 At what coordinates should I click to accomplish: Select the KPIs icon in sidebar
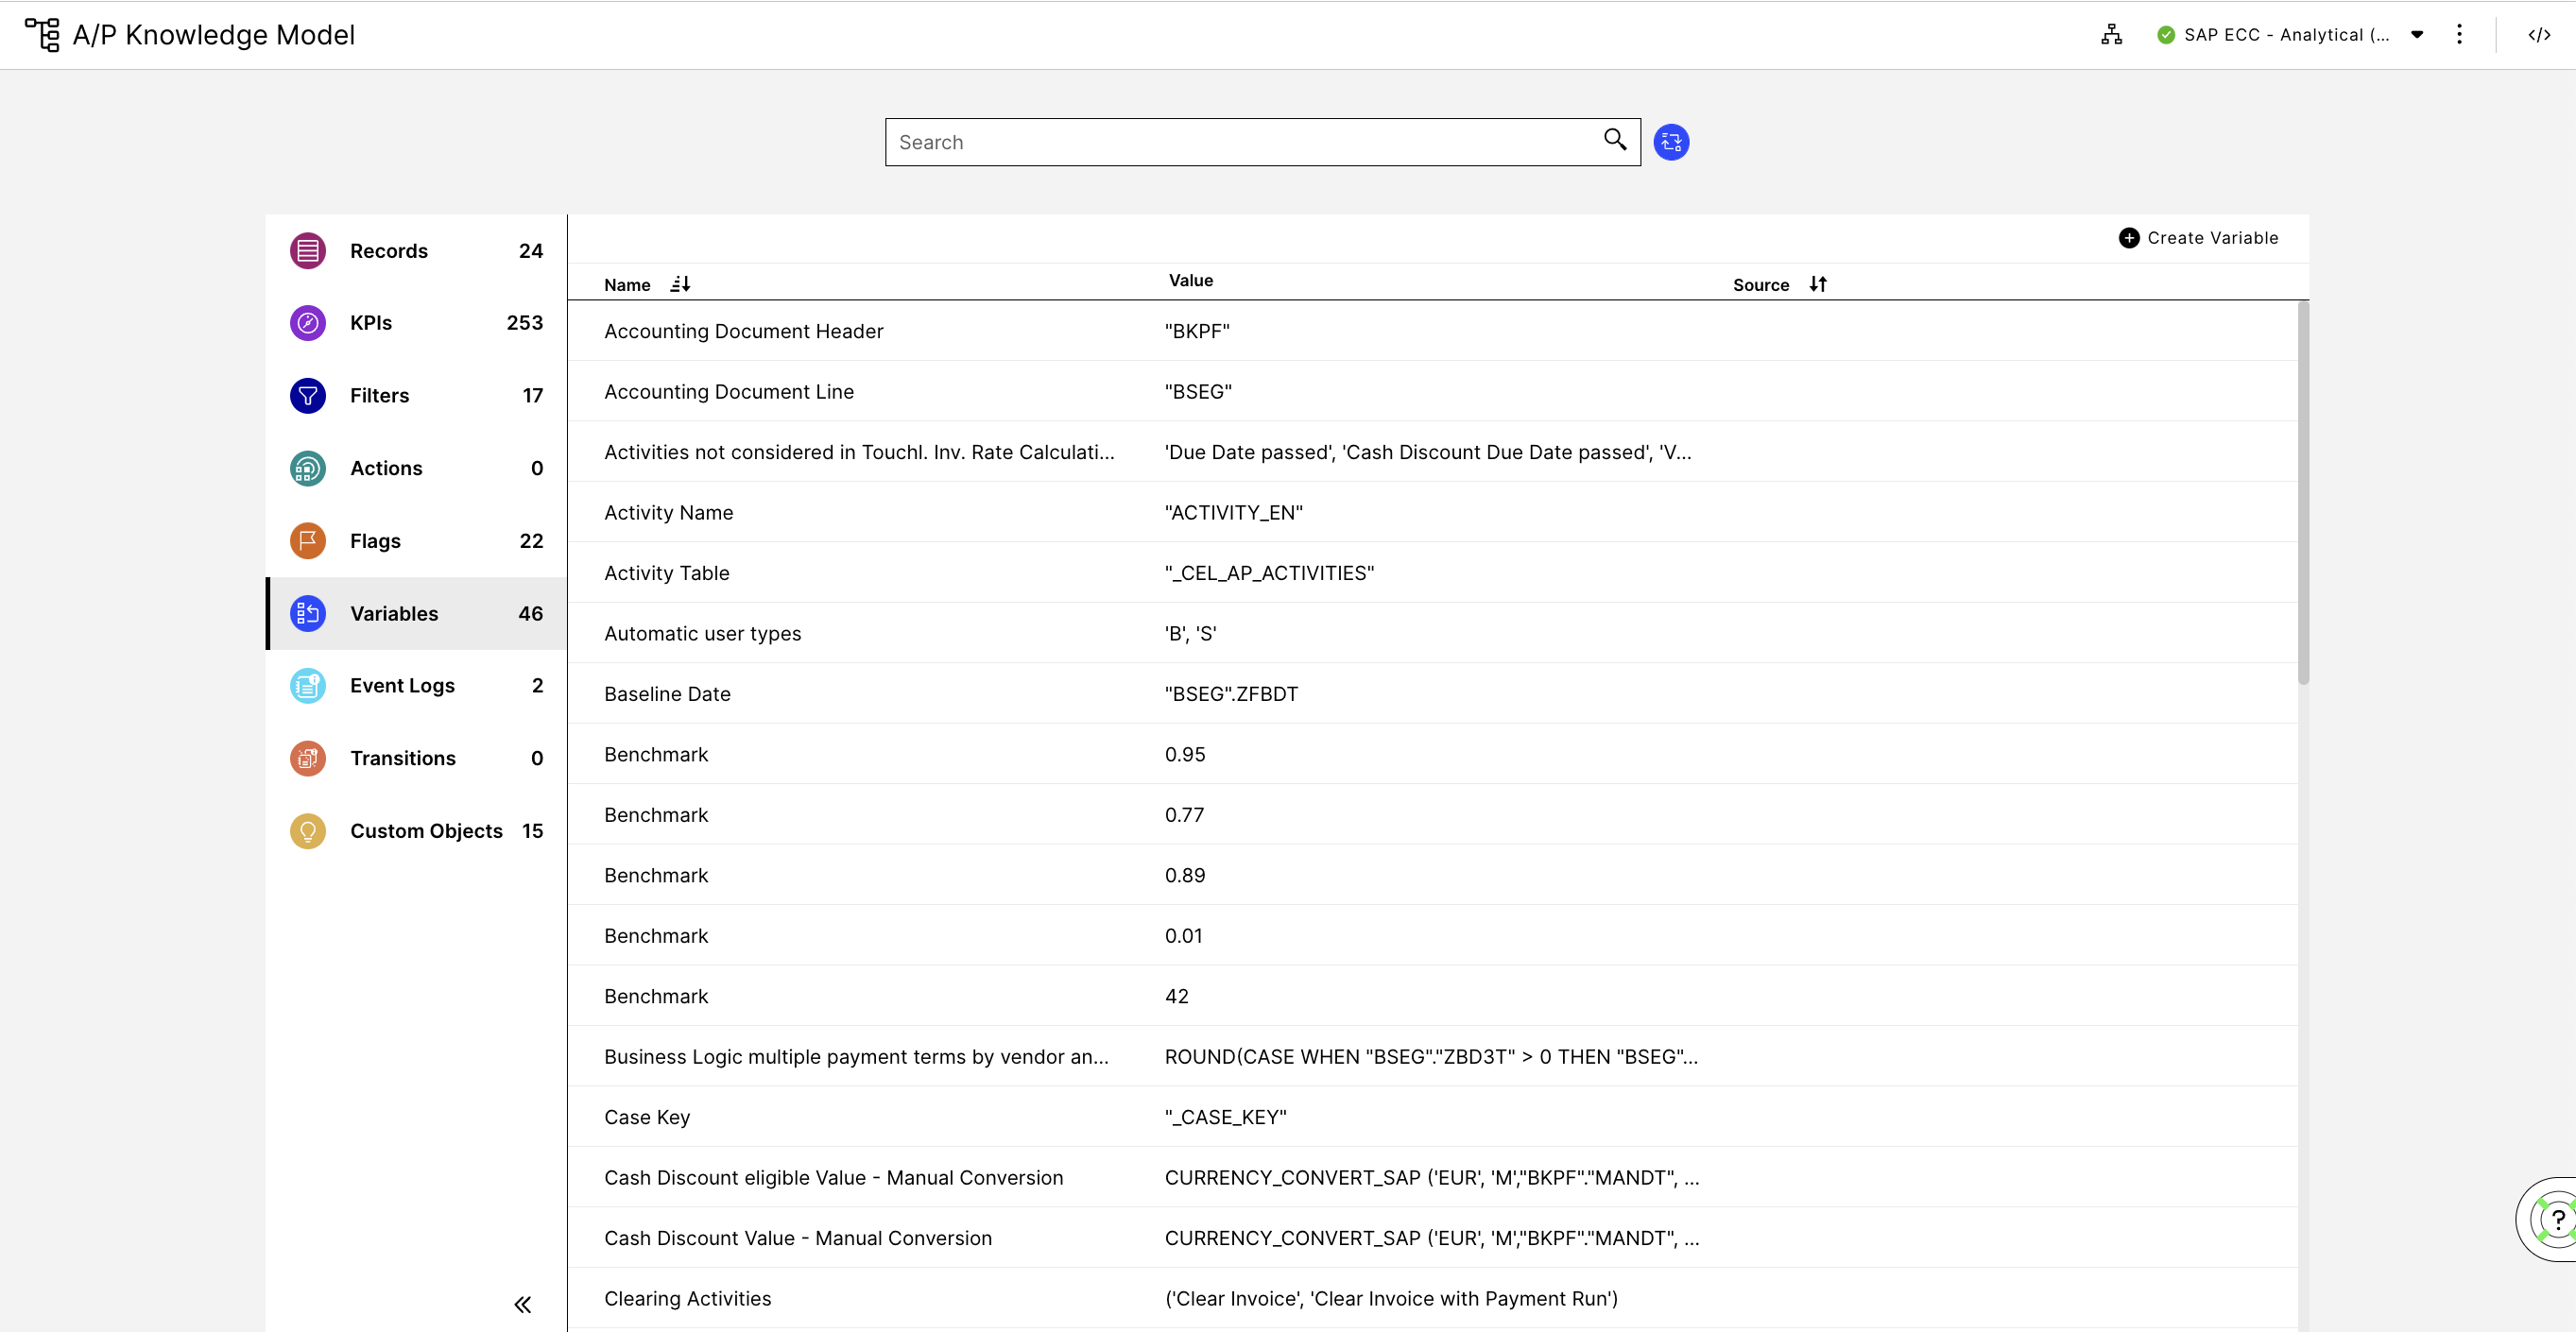(x=307, y=323)
